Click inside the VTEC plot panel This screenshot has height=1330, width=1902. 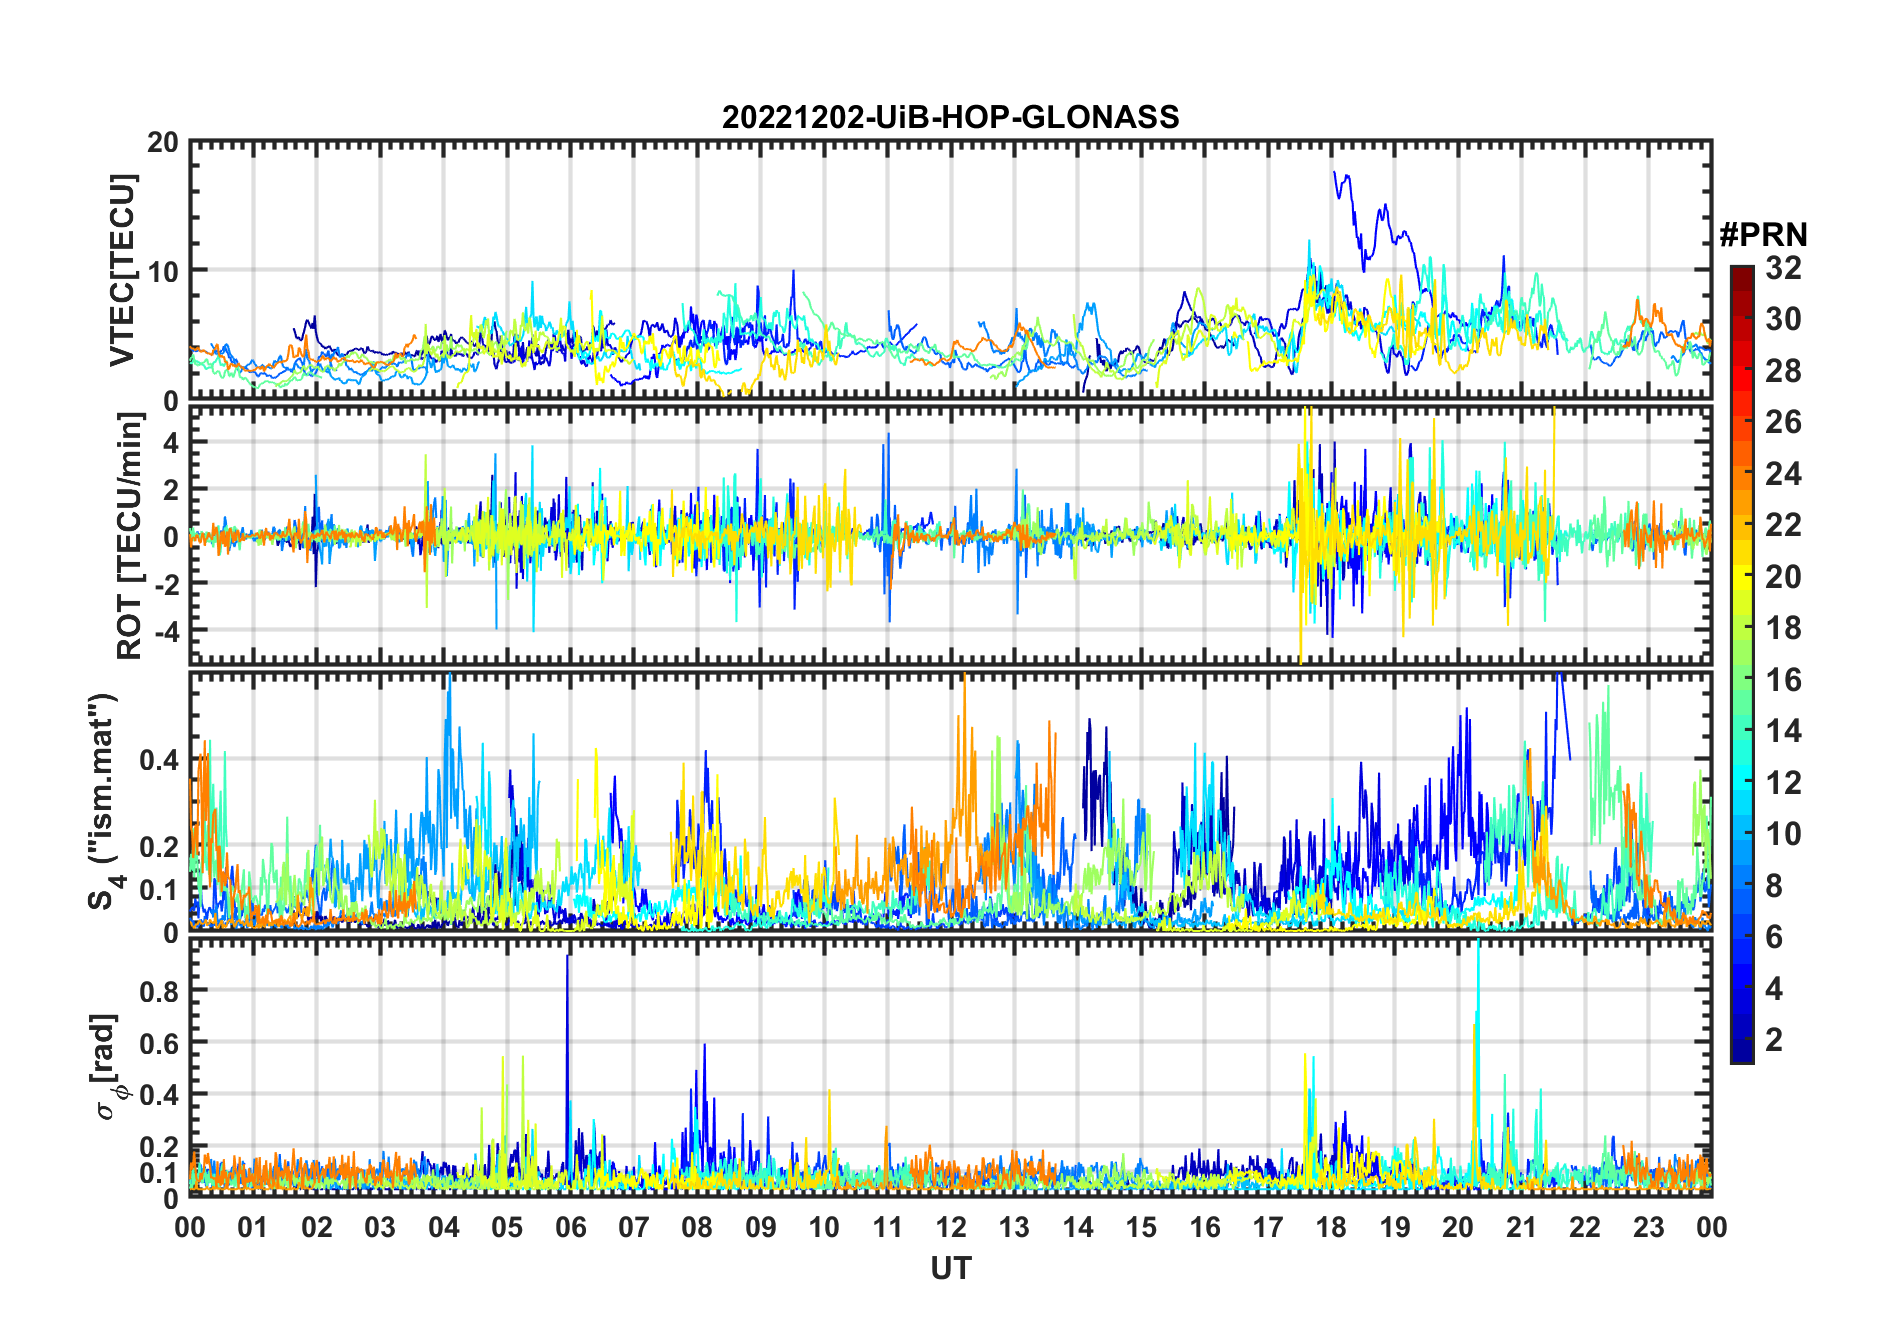tap(951, 270)
